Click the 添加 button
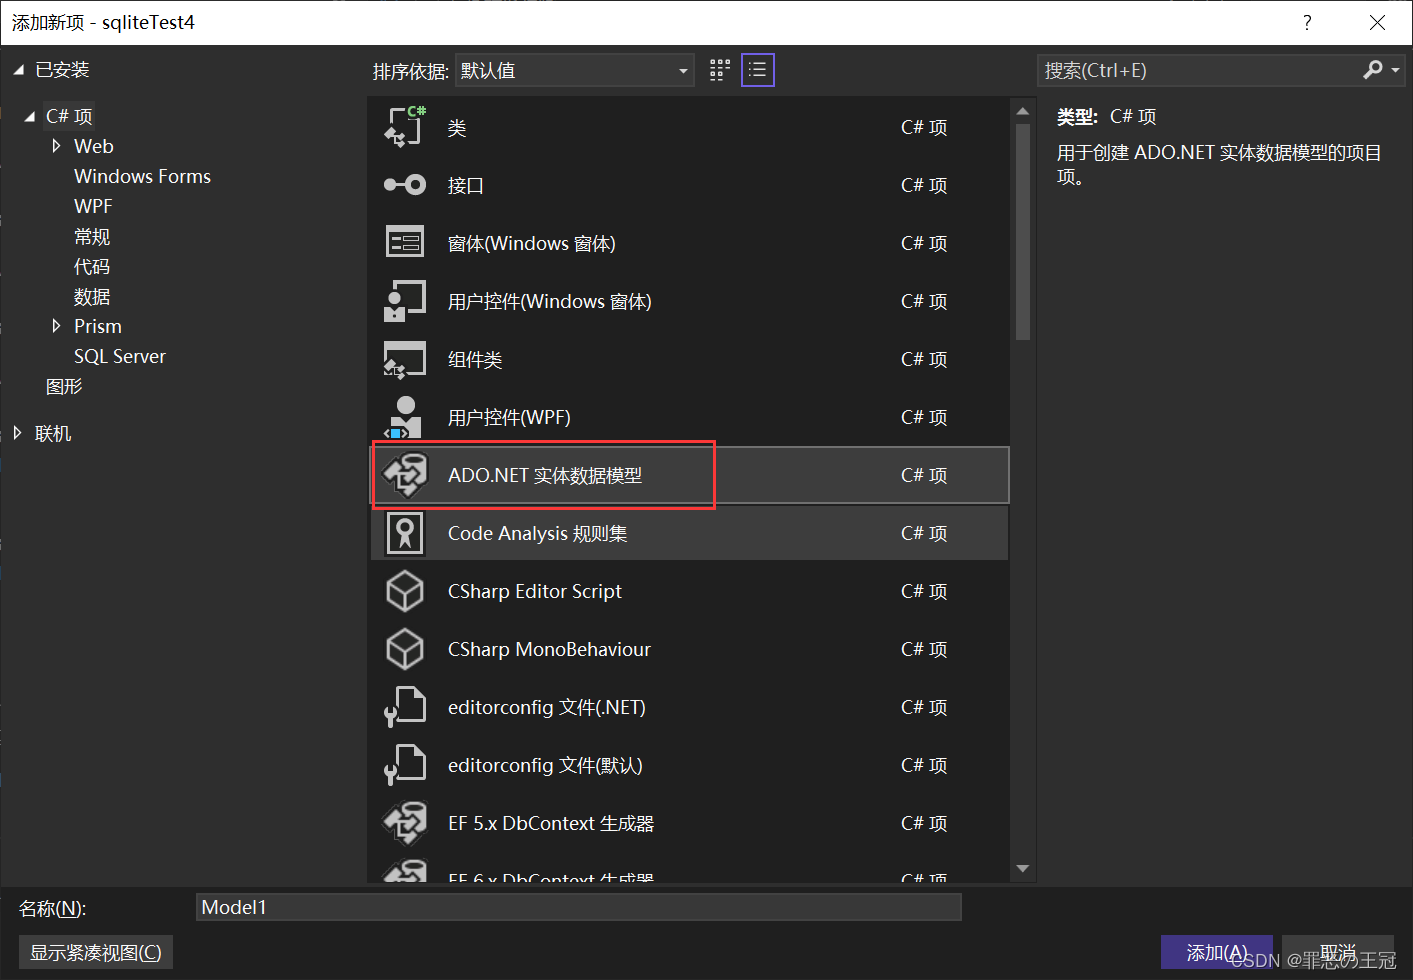Viewport: 1413px width, 980px height. click(x=1217, y=952)
